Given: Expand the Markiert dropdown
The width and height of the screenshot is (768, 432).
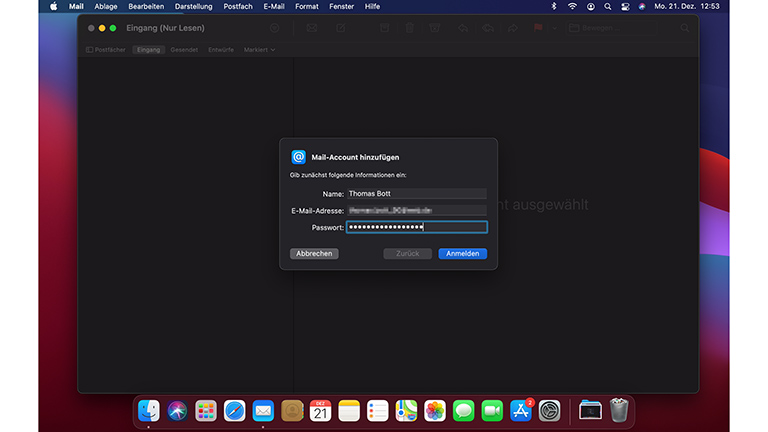Looking at the screenshot, I should pyautogui.click(x=259, y=49).
